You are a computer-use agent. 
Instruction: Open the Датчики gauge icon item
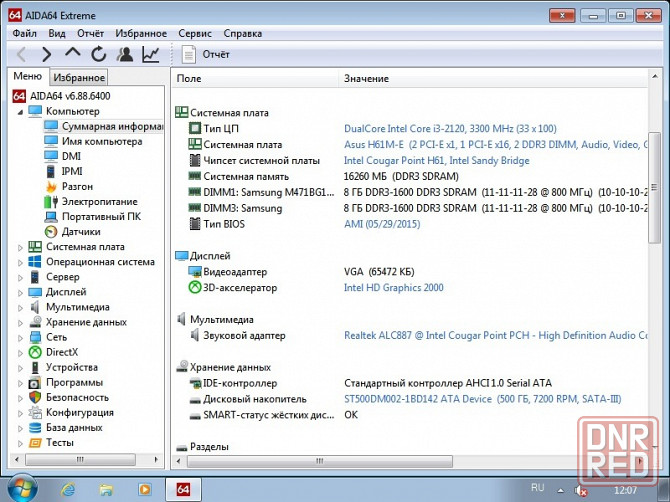[x=51, y=232]
